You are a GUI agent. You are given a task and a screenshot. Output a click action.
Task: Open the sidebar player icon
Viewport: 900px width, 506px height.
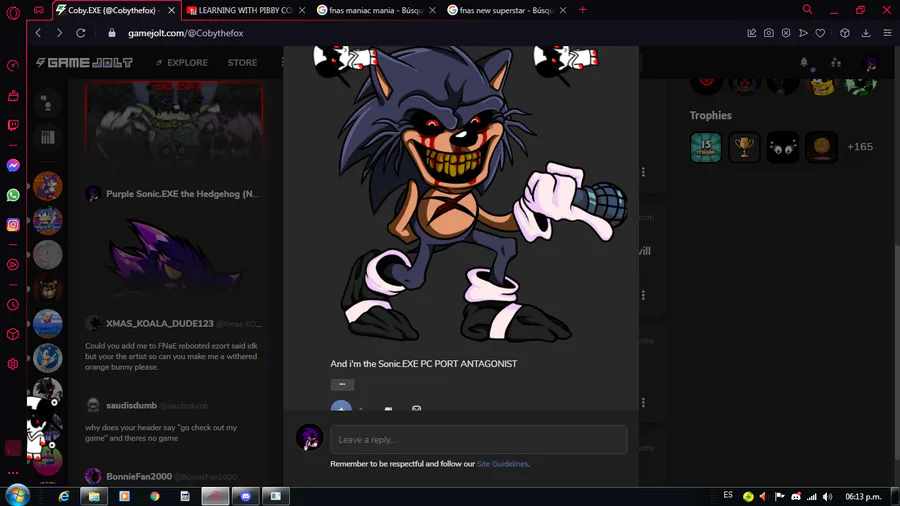click(x=13, y=264)
